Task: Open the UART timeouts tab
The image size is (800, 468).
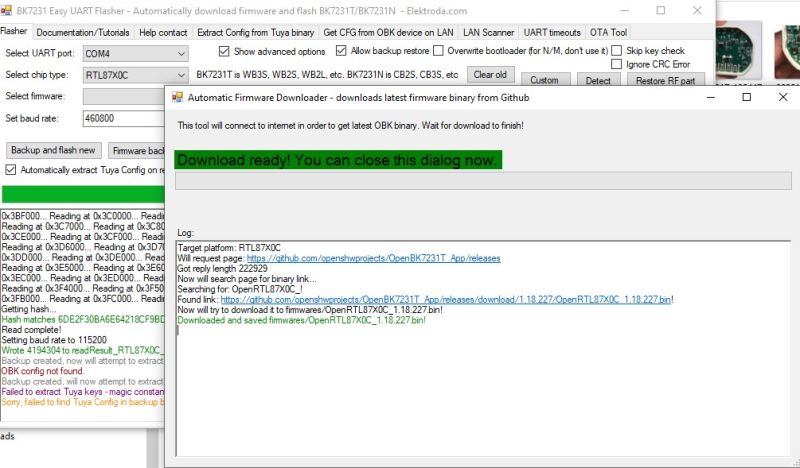Action: tap(552, 33)
